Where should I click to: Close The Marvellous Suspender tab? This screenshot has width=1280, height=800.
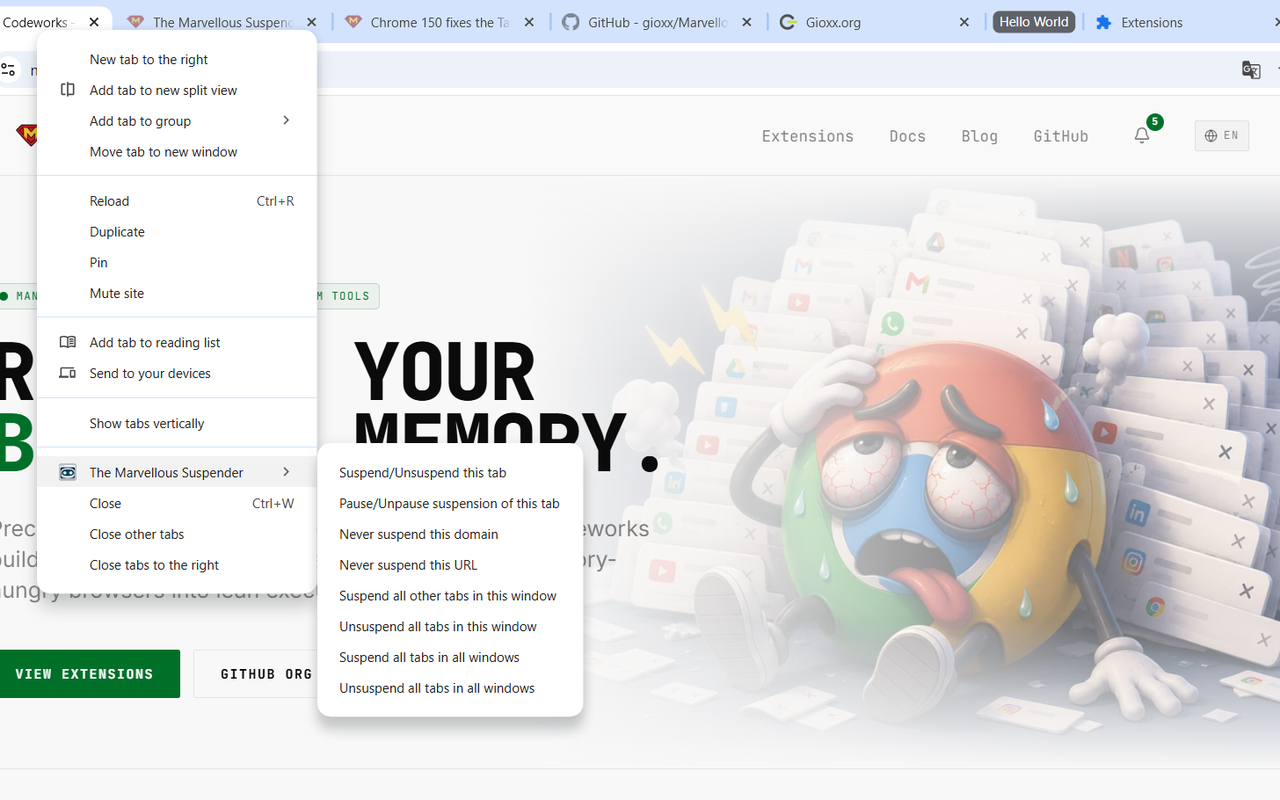(311, 22)
